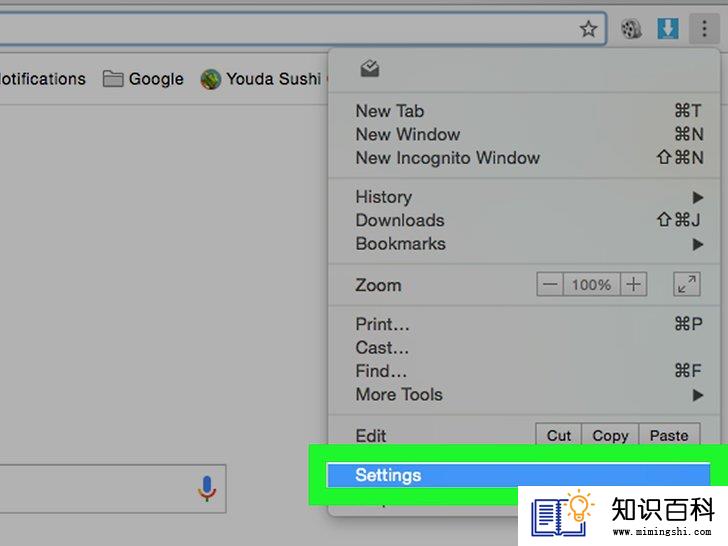Click the blue download extension icon
Viewport: 728px width, 546px height.
[668, 29]
